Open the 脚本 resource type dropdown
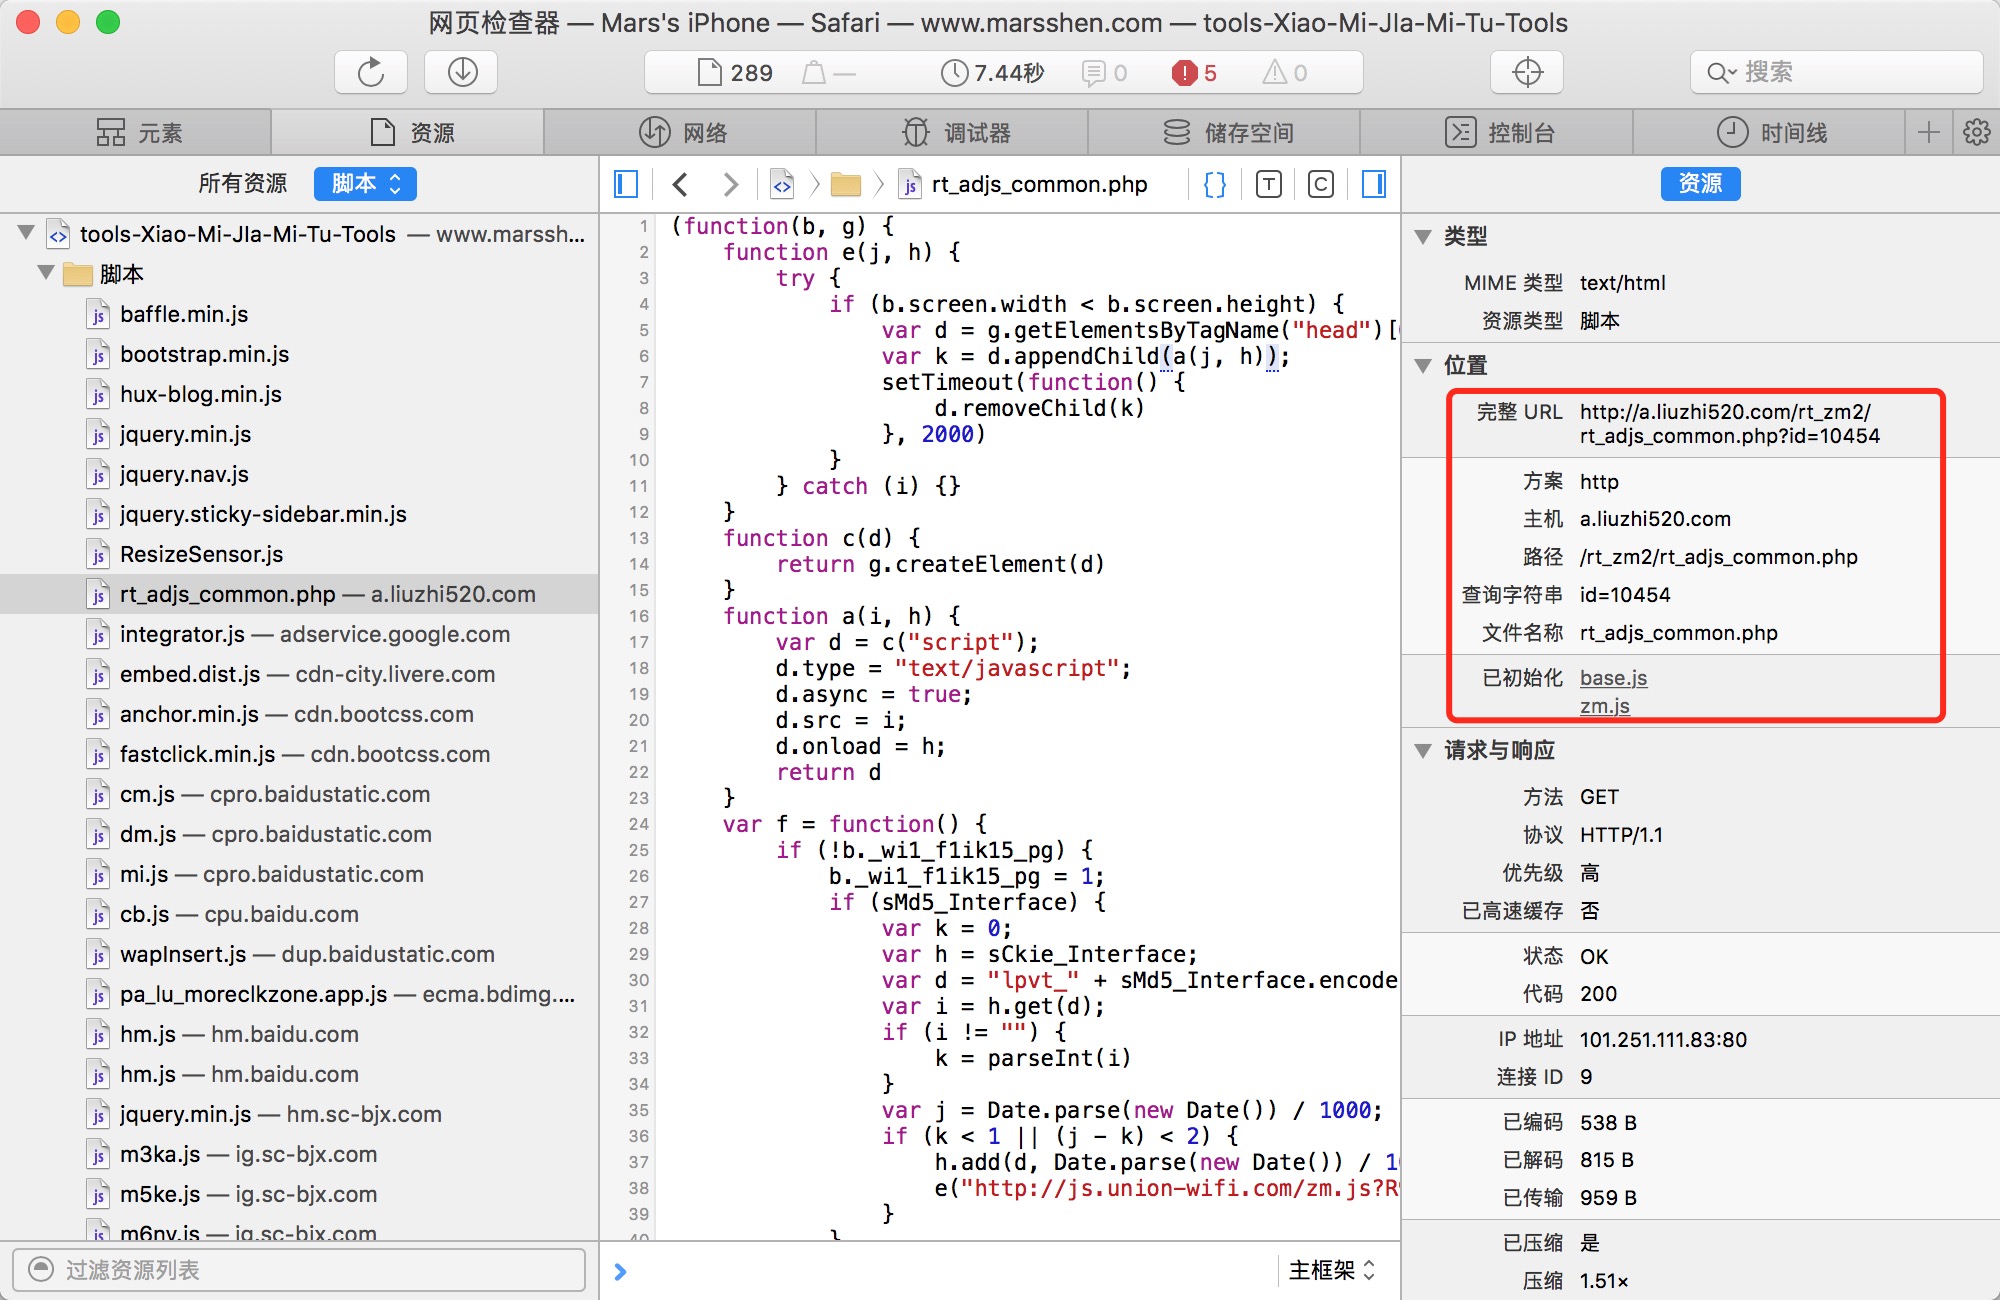Screen dimensions: 2000x1300 click(365, 184)
